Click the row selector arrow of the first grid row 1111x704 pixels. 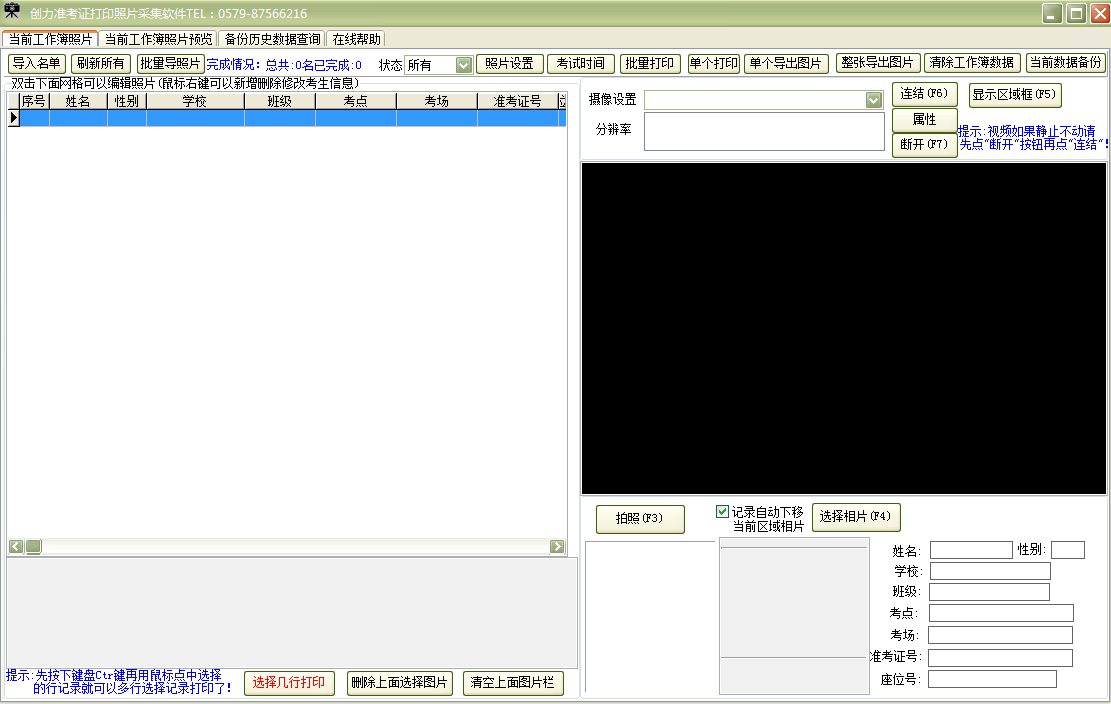pyautogui.click(x=13, y=118)
